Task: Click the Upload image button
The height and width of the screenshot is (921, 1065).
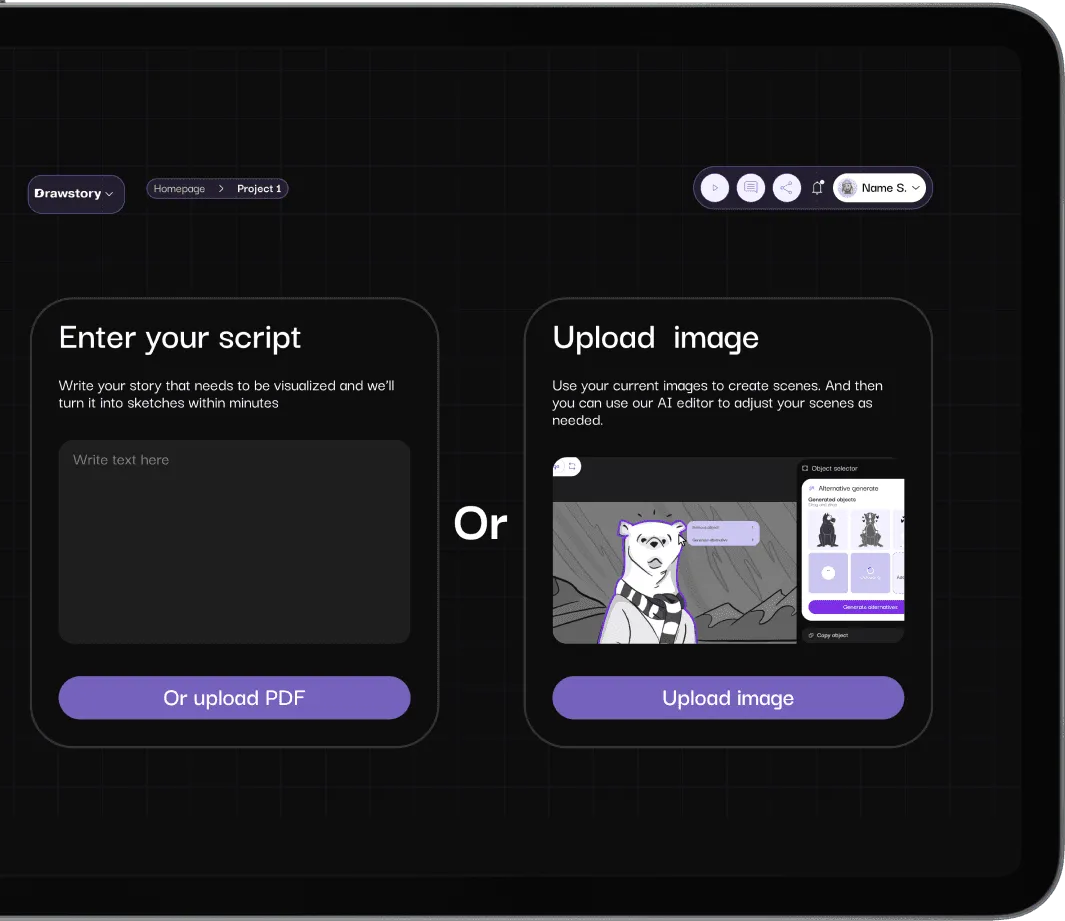Action: point(728,698)
